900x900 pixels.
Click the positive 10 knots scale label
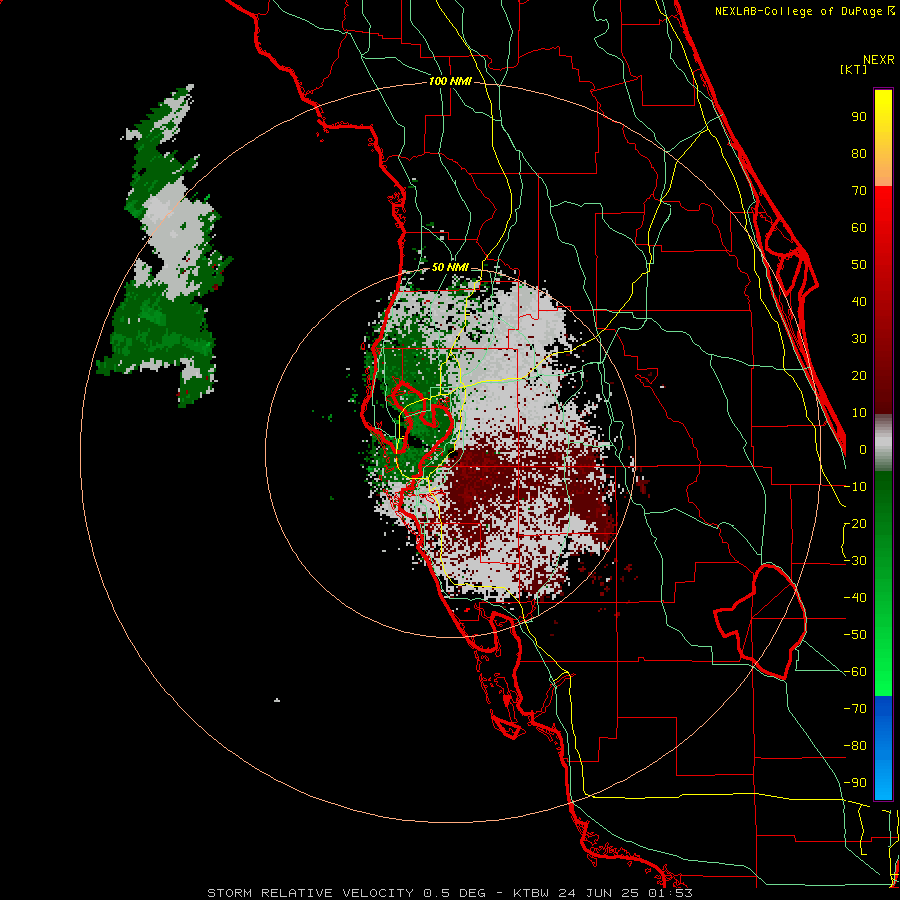click(x=859, y=413)
